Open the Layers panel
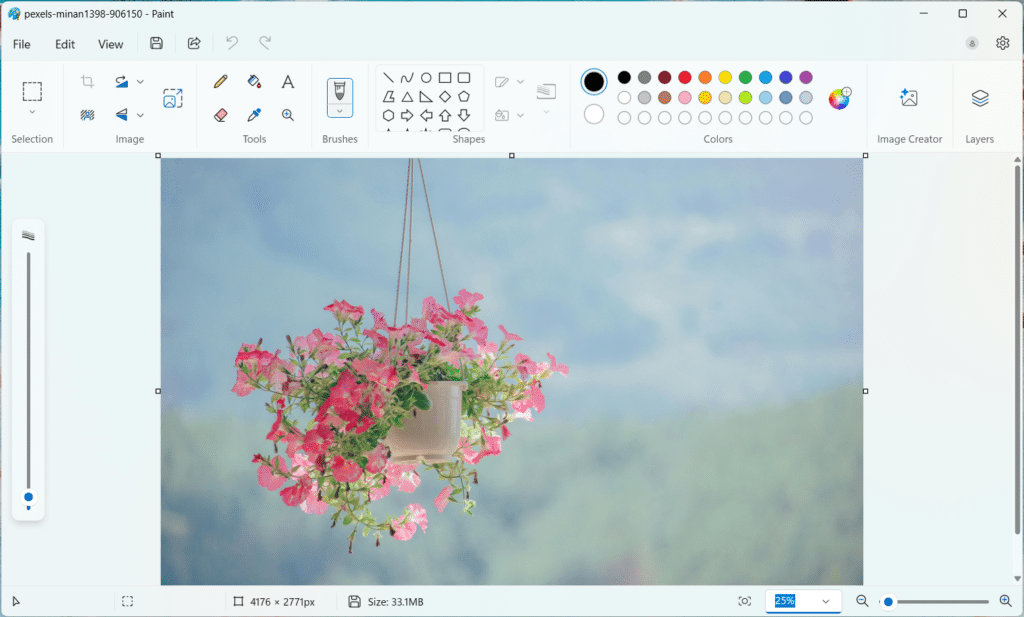Image resolution: width=1024 pixels, height=617 pixels. pos(979,99)
